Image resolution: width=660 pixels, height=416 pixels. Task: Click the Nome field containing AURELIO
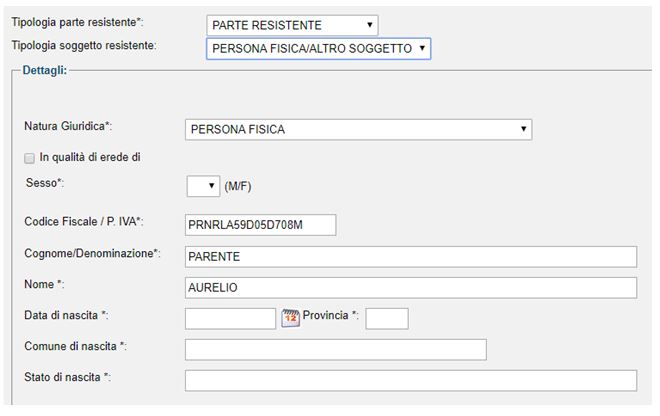(x=411, y=288)
